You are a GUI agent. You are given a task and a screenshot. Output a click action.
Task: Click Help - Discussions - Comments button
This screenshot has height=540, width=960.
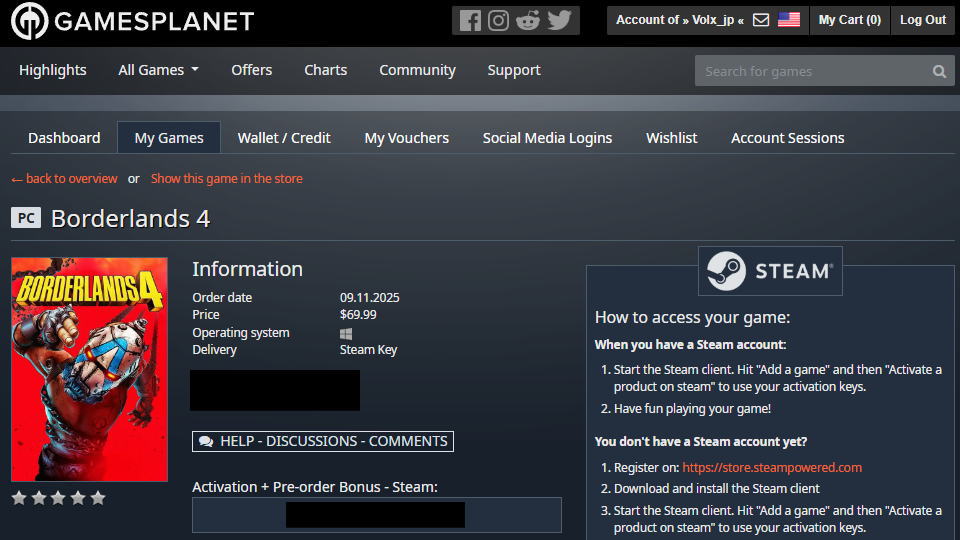coord(323,441)
